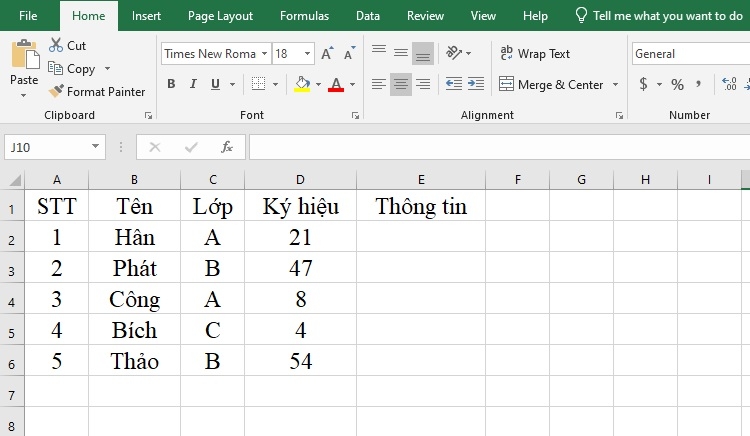Screen dimensions: 750x436
Task: Enable Wrap Text
Action: [535, 53]
